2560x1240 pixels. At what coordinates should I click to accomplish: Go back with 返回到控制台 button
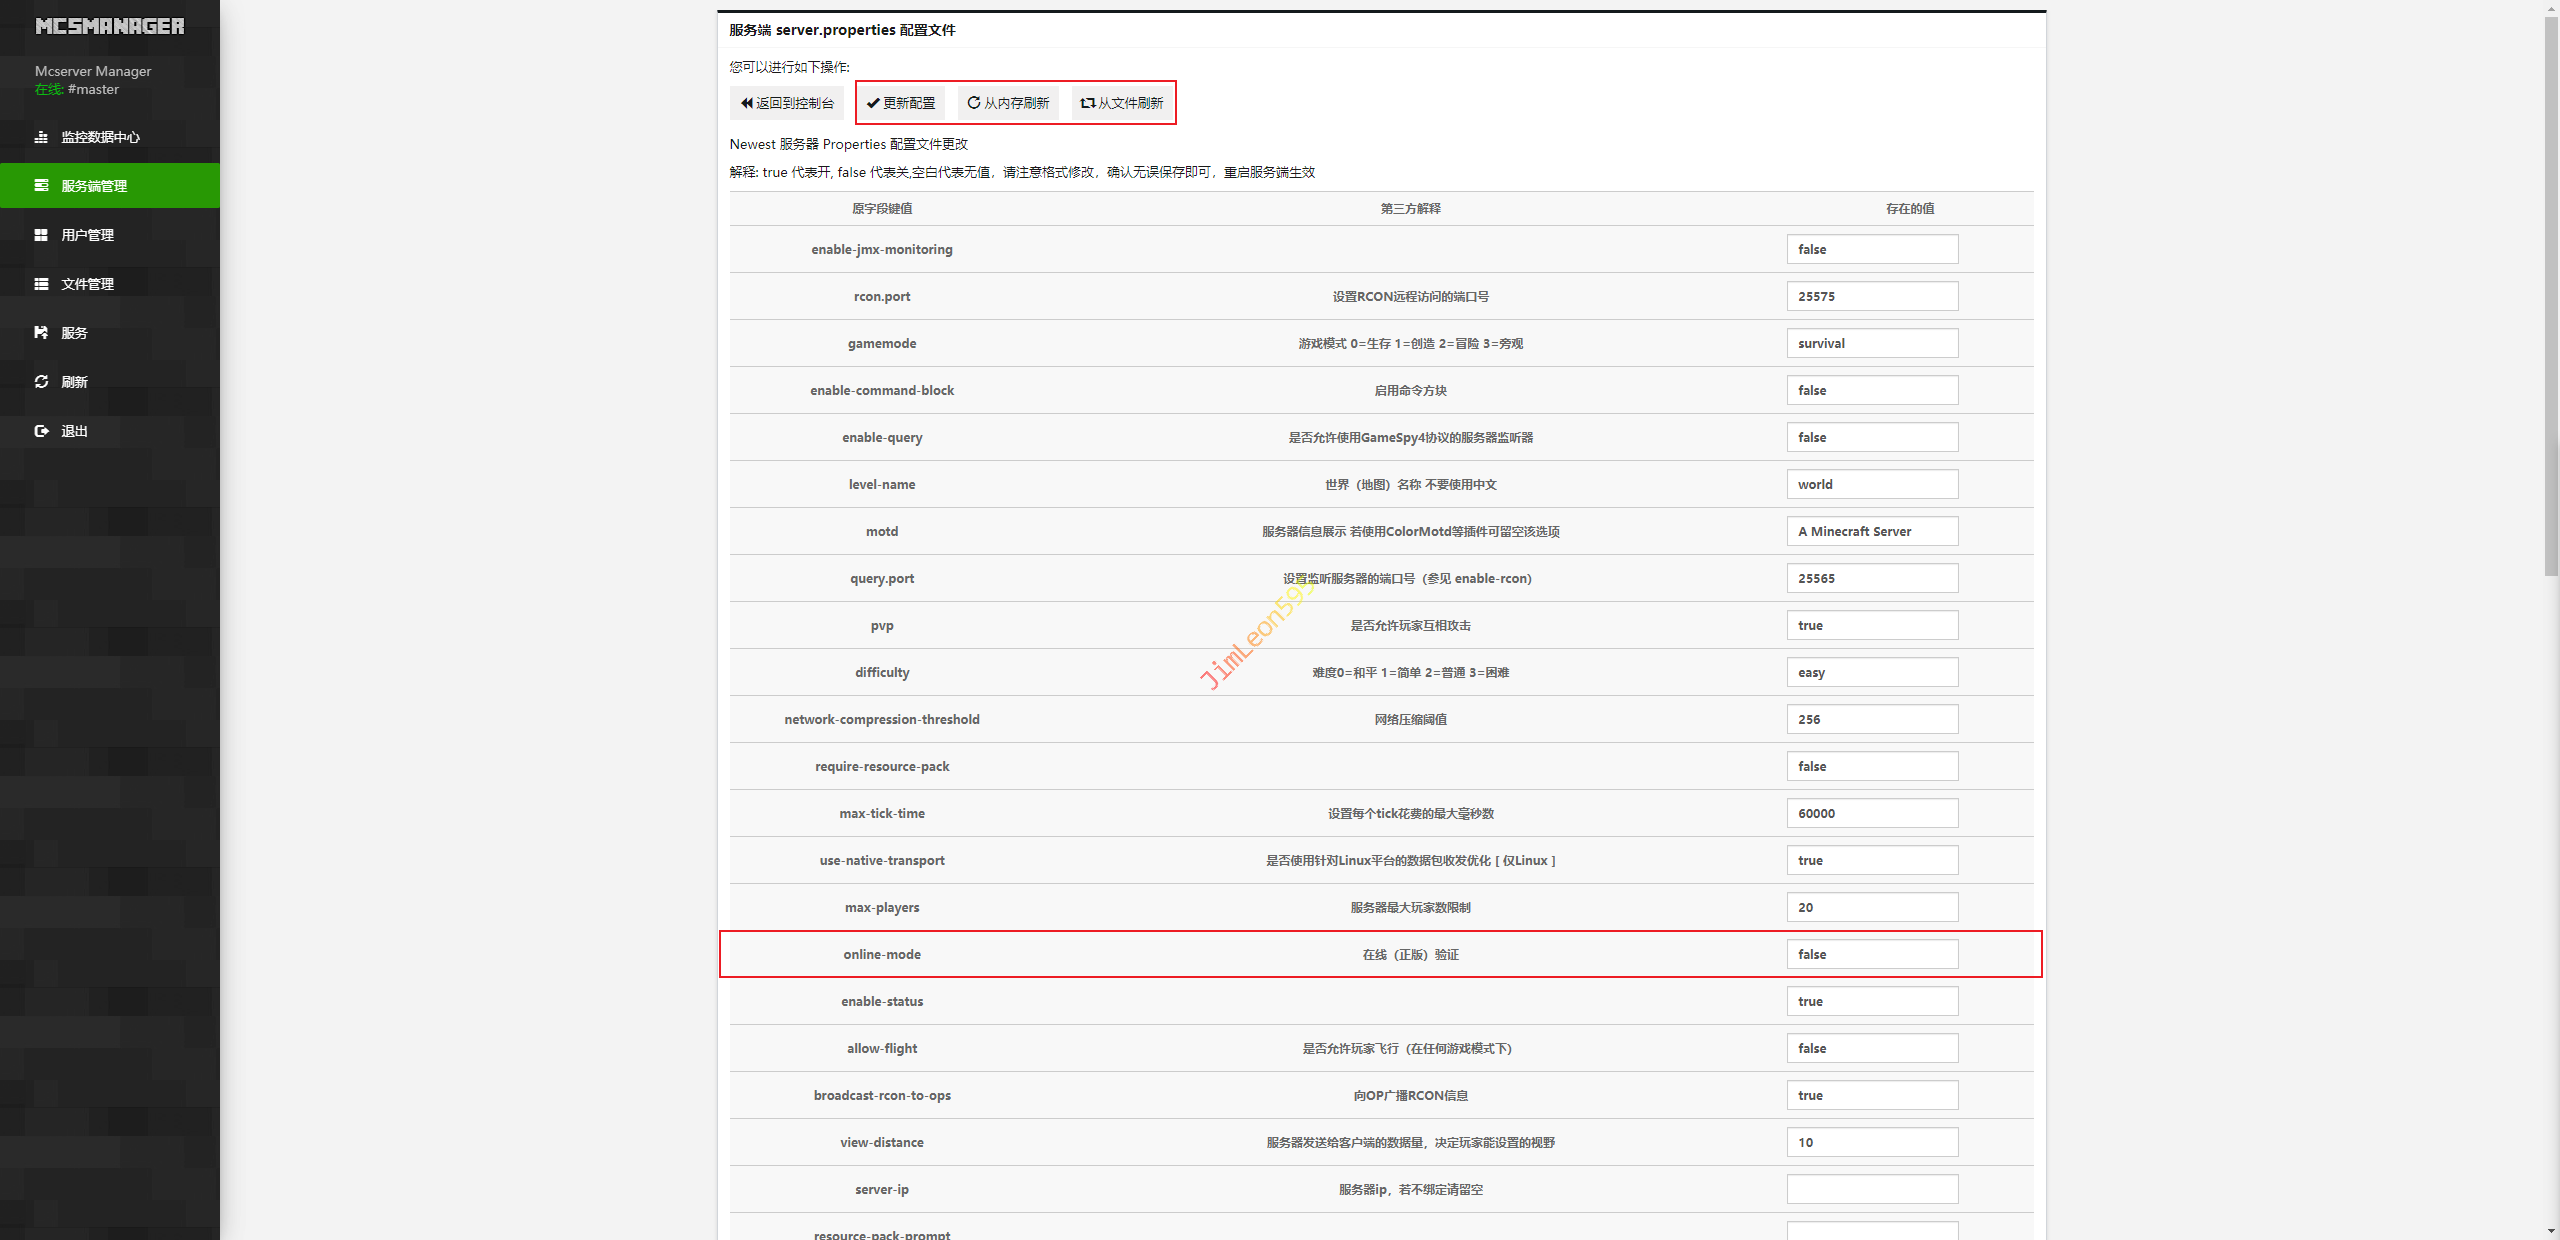[787, 103]
